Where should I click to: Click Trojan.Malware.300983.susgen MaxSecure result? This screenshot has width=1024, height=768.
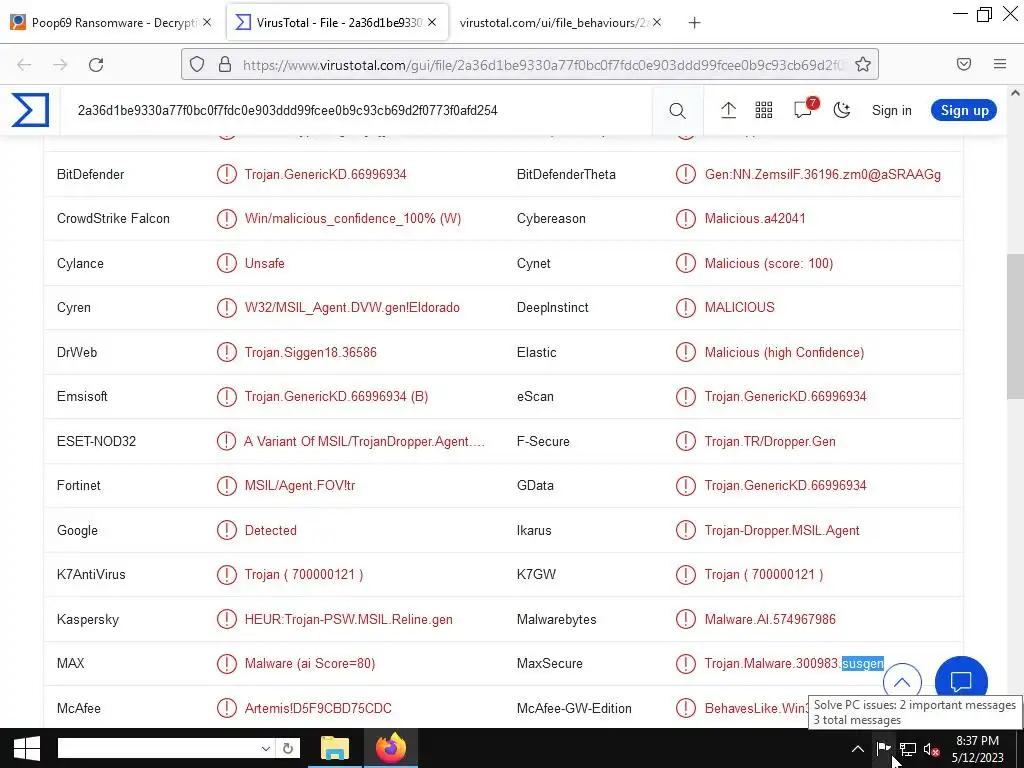point(793,664)
